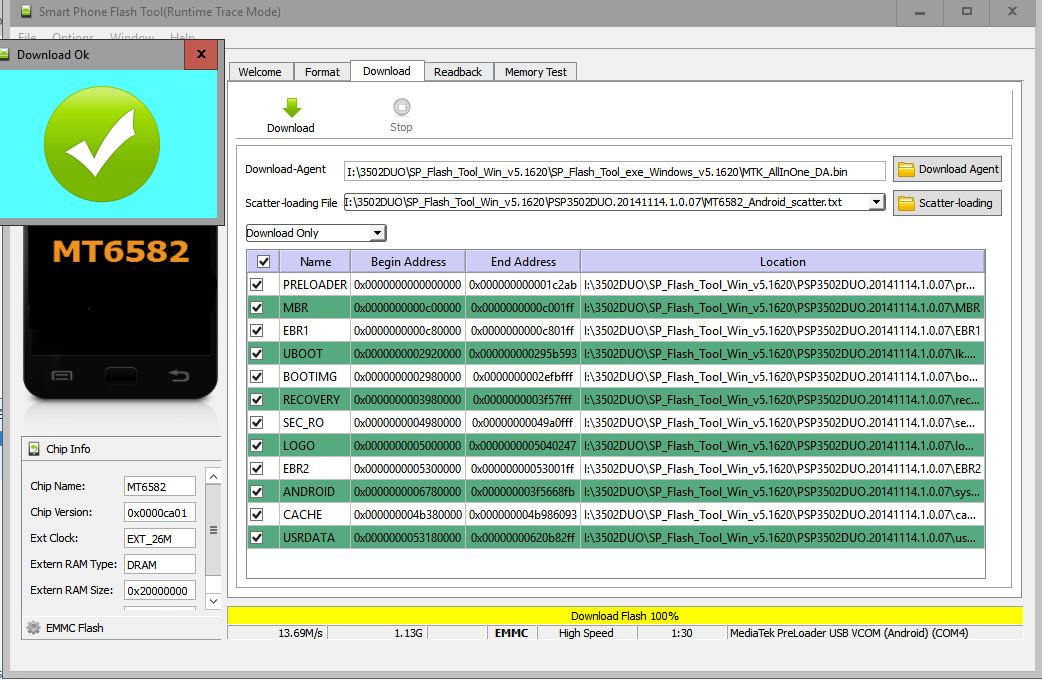Click the green checkmark success icon

point(102,142)
